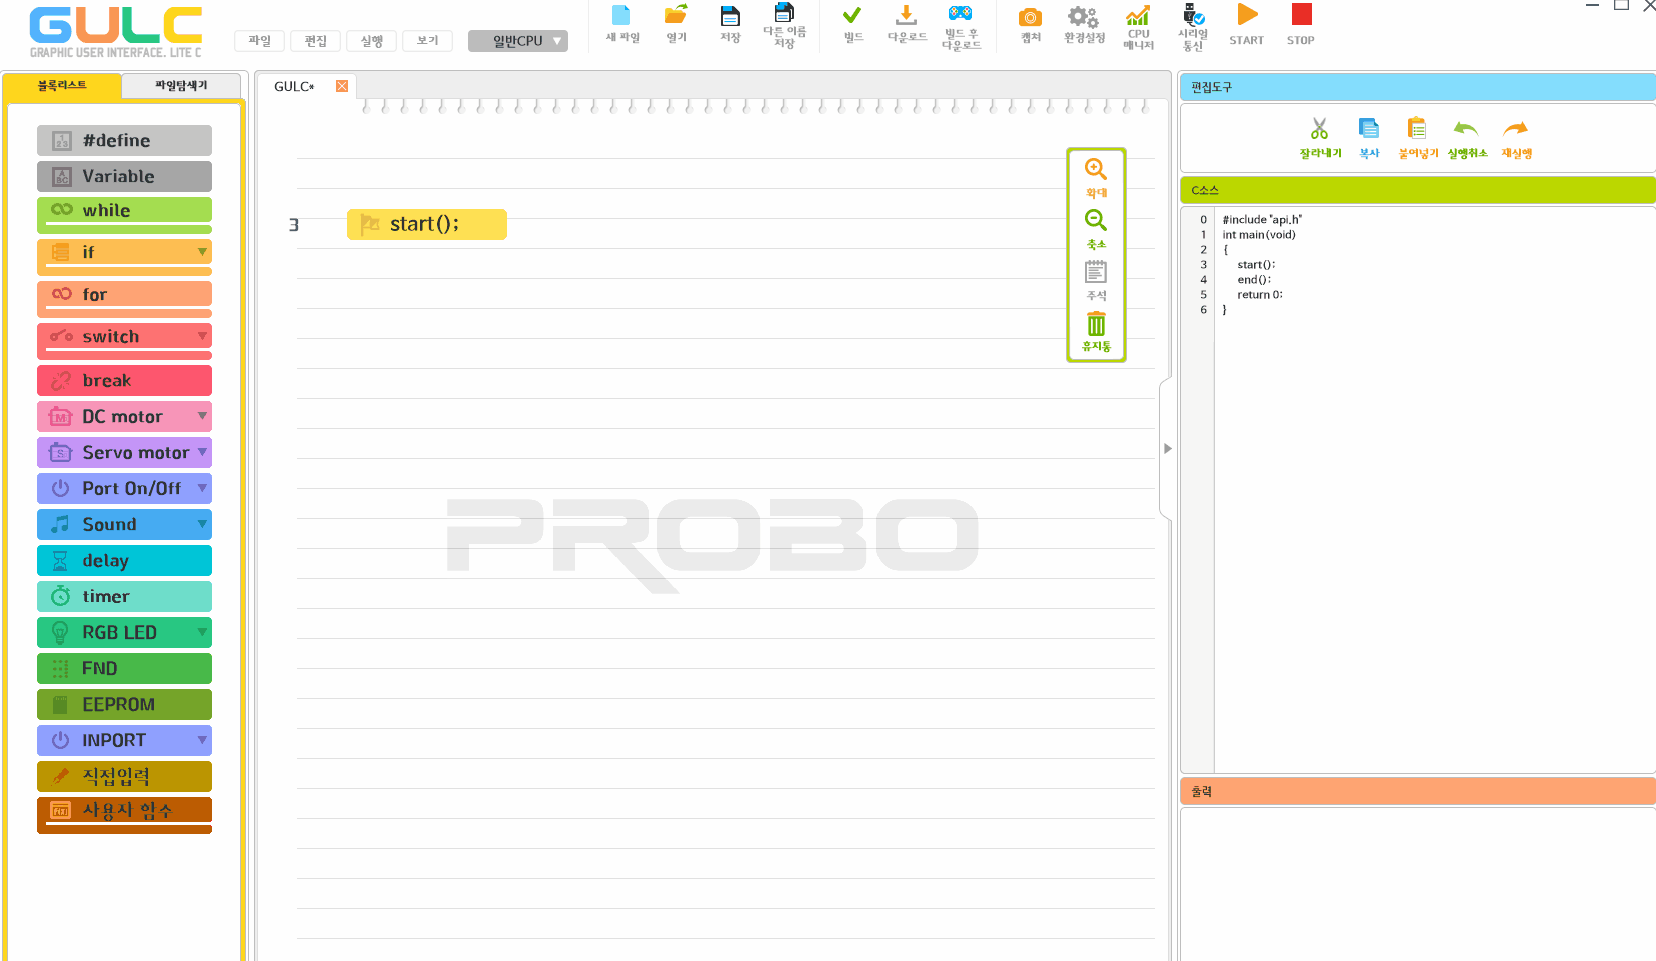Start execution with the START play button
The width and height of the screenshot is (1656, 961).
pos(1246,25)
